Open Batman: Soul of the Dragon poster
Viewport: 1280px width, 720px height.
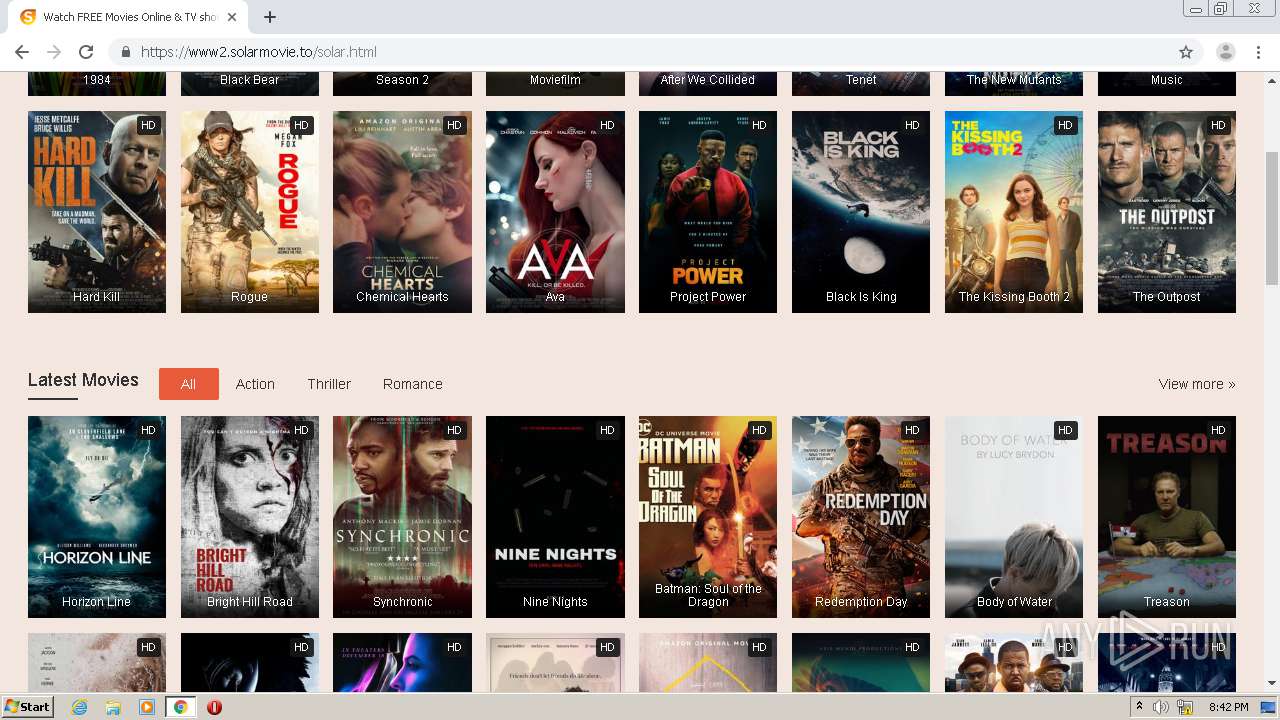click(708, 517)
